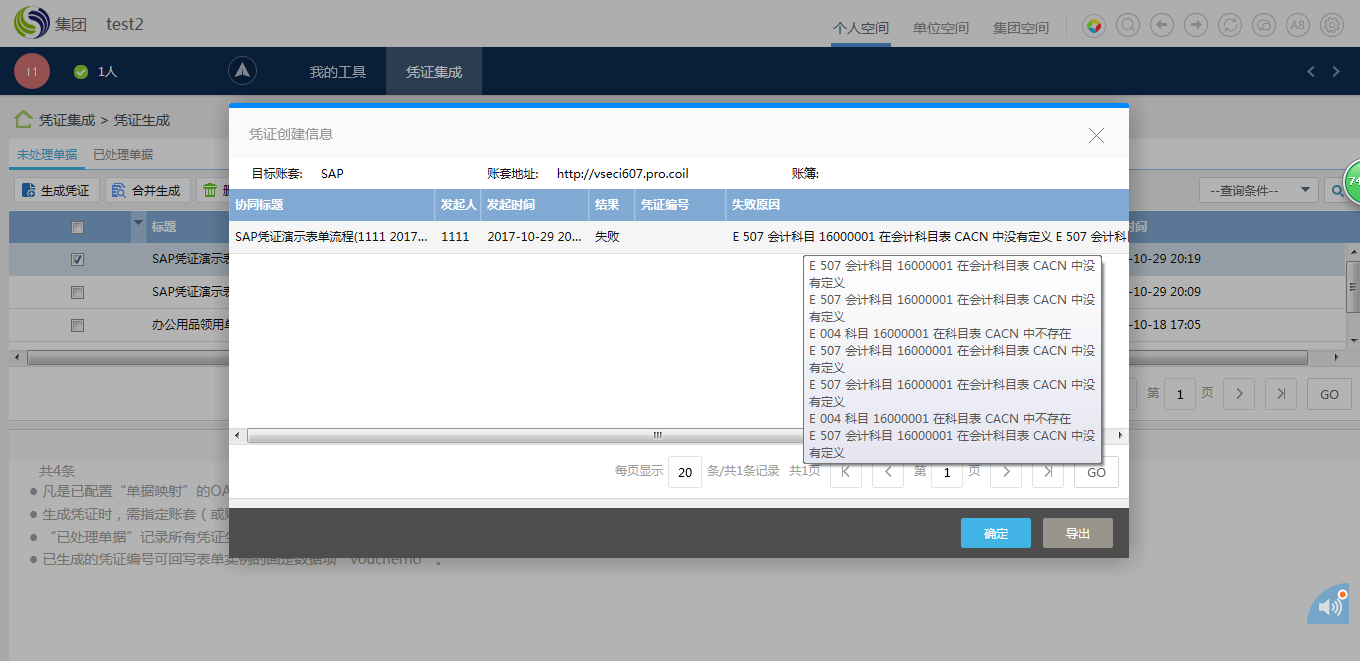The height and width of the screenshot is (661, 1360).
Task: Click the red user avatar '11'
Action: (x=32, y=71)
